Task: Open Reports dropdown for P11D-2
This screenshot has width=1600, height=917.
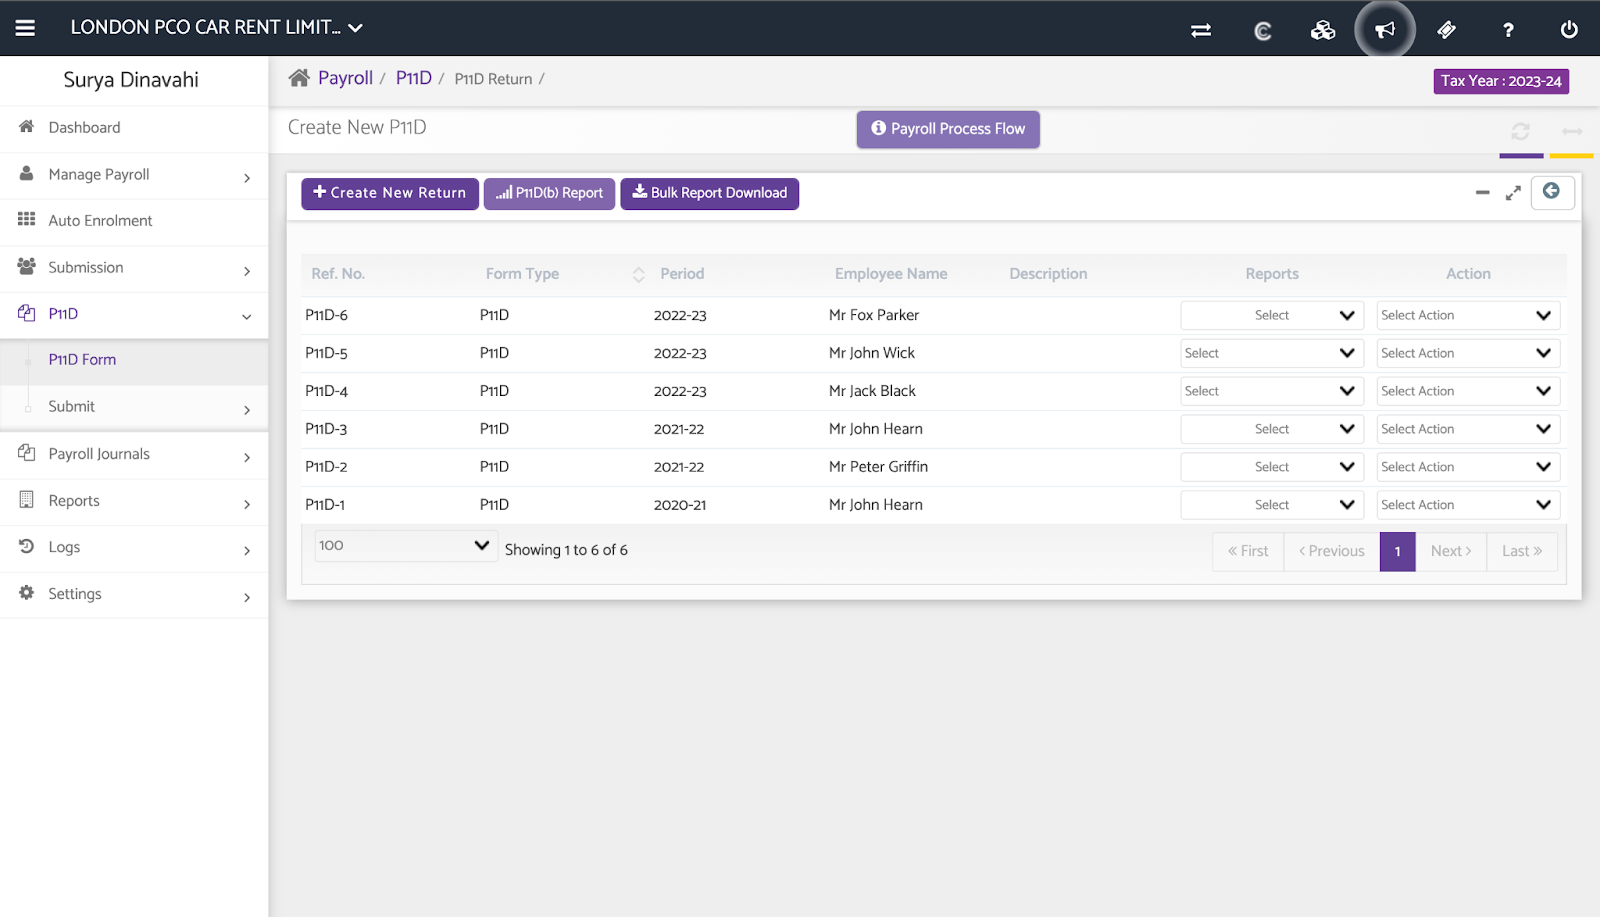Action: (1272, 467)
